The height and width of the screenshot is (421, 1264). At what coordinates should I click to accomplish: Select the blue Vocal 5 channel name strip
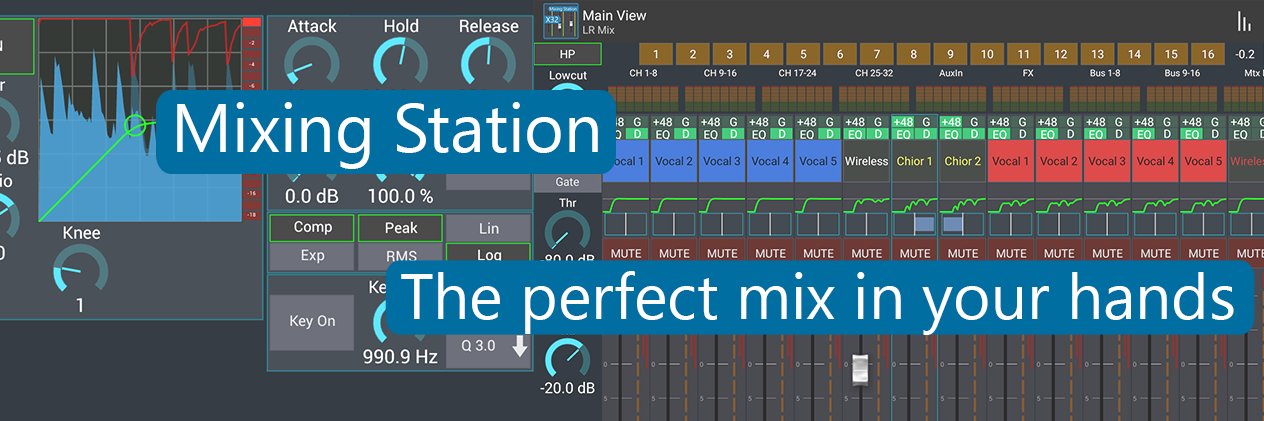[x=818, y=161]
